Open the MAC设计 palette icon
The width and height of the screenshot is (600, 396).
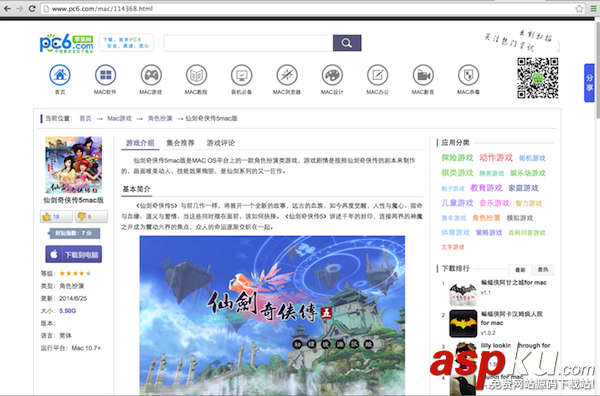[x=332, y=75]
